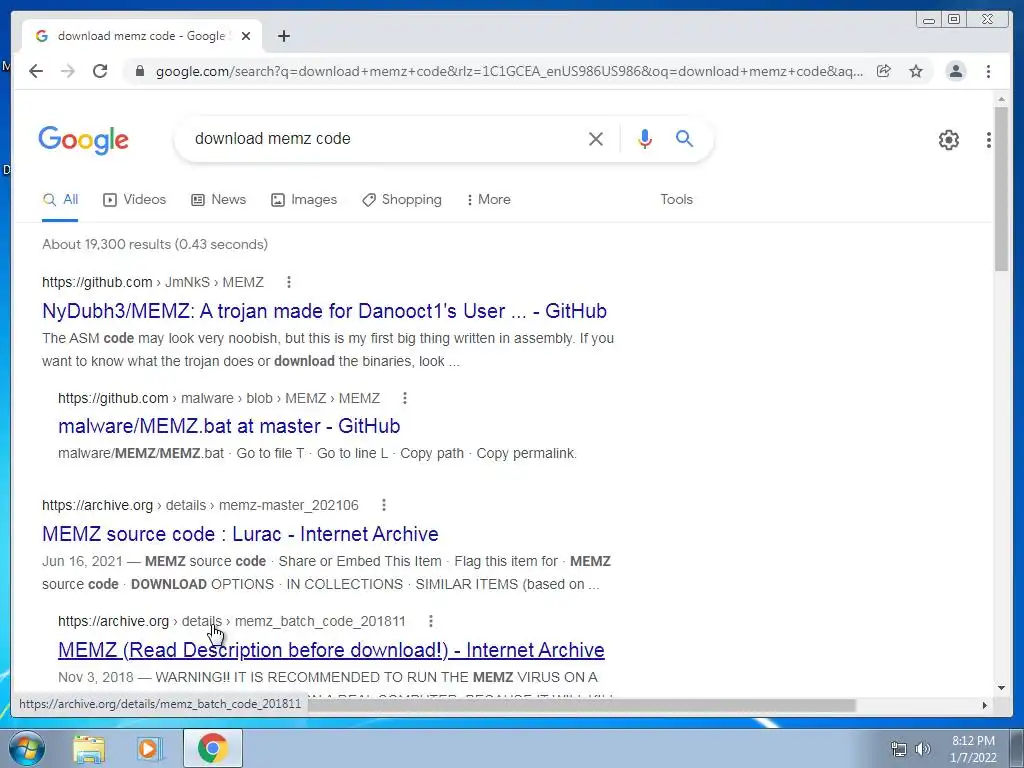Switch to the Images tab
1024x768 pixels.
pyautogui.click(x=304, y=199)
